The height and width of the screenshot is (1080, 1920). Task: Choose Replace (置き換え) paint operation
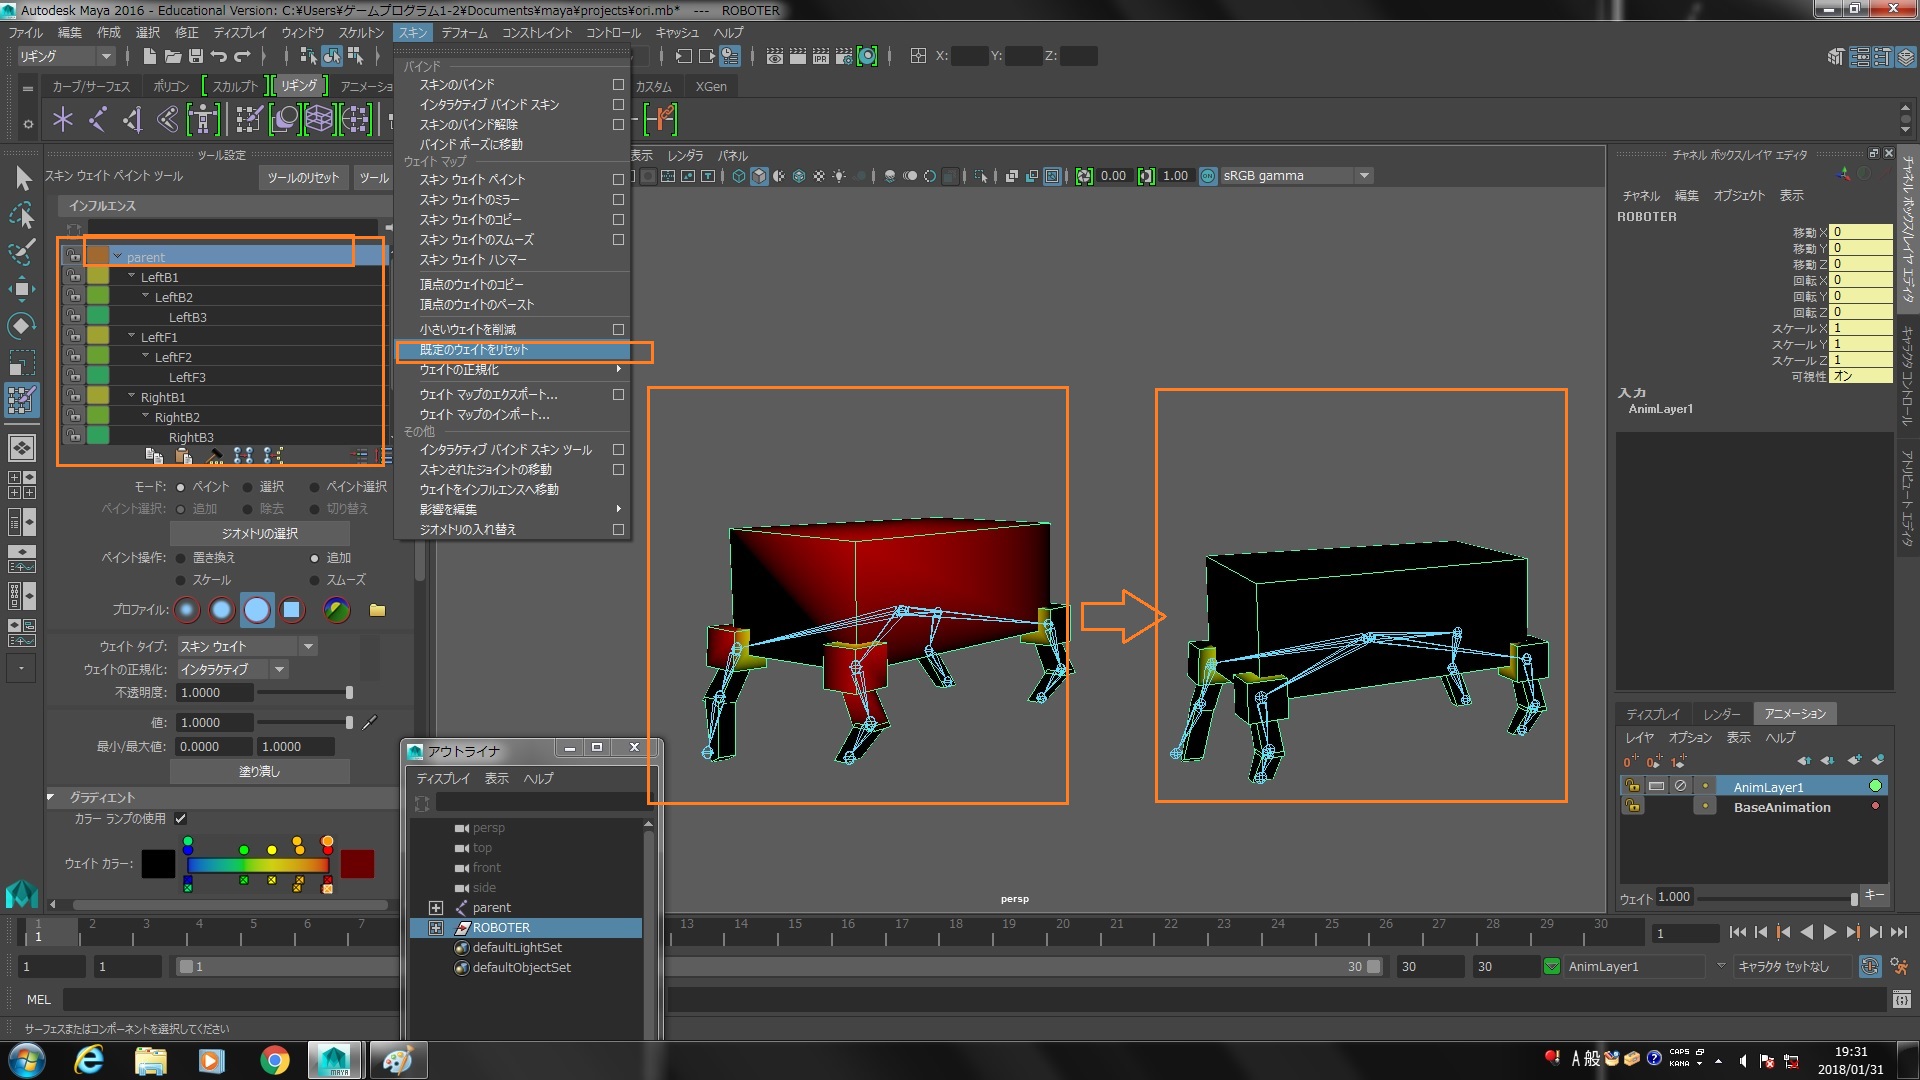click(181, 558)
